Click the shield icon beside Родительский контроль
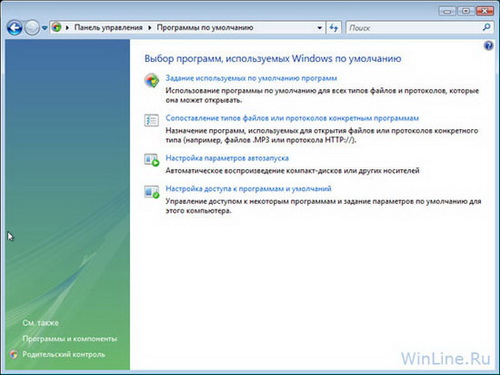 tap(14, 354)
